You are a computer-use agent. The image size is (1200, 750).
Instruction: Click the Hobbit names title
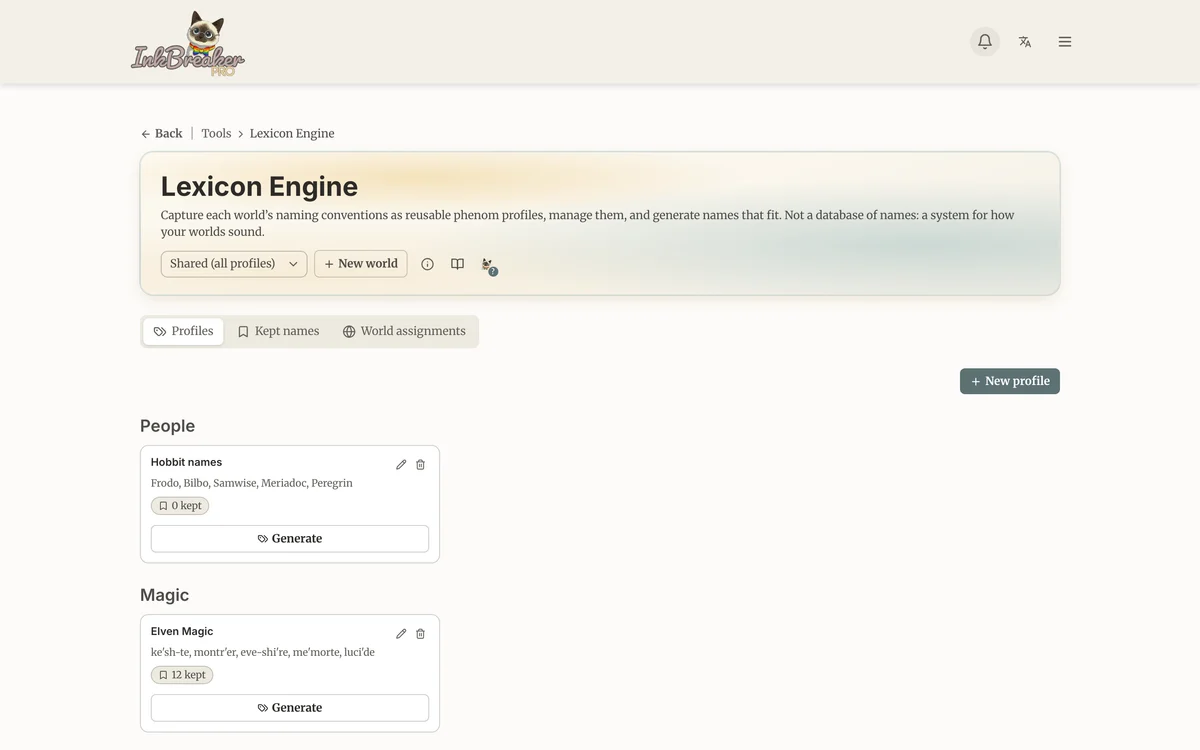point(186,462)
